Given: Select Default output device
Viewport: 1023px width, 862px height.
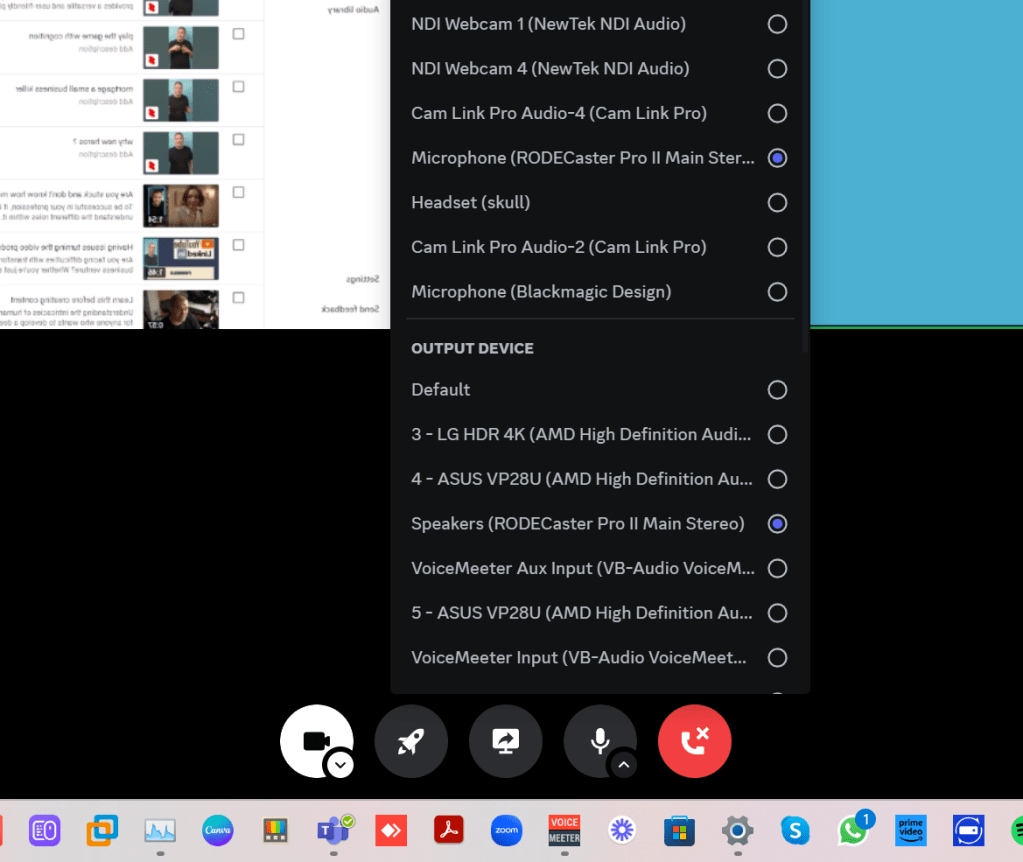Looking at the screenshot, I should [598, 390].
